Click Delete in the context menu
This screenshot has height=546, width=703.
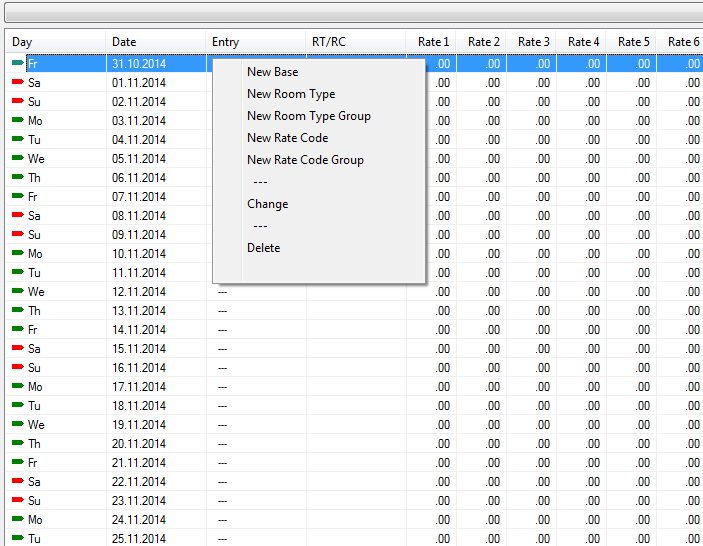pos(263,248)
